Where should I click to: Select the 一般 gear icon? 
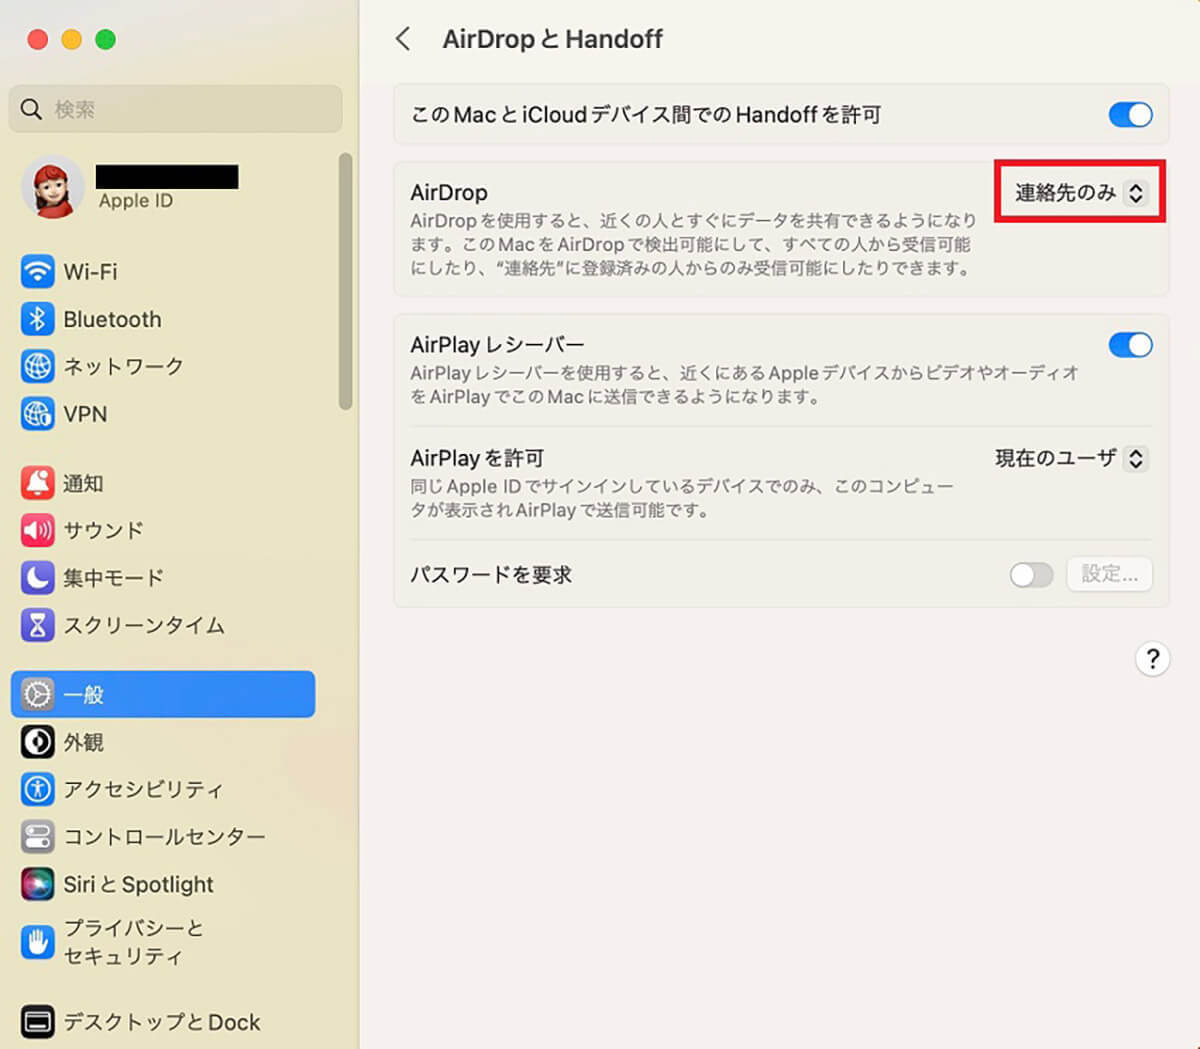[x=38, y=694]
